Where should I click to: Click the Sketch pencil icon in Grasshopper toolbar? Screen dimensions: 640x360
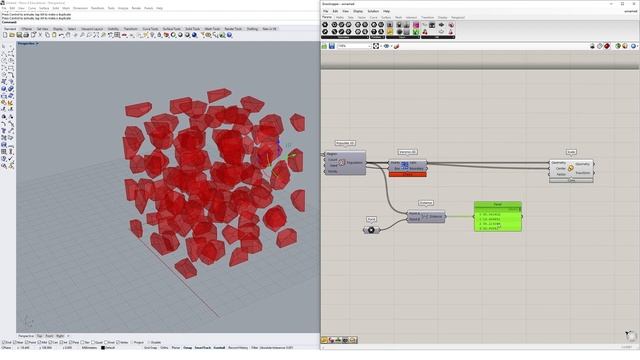[x=396, y=46]
